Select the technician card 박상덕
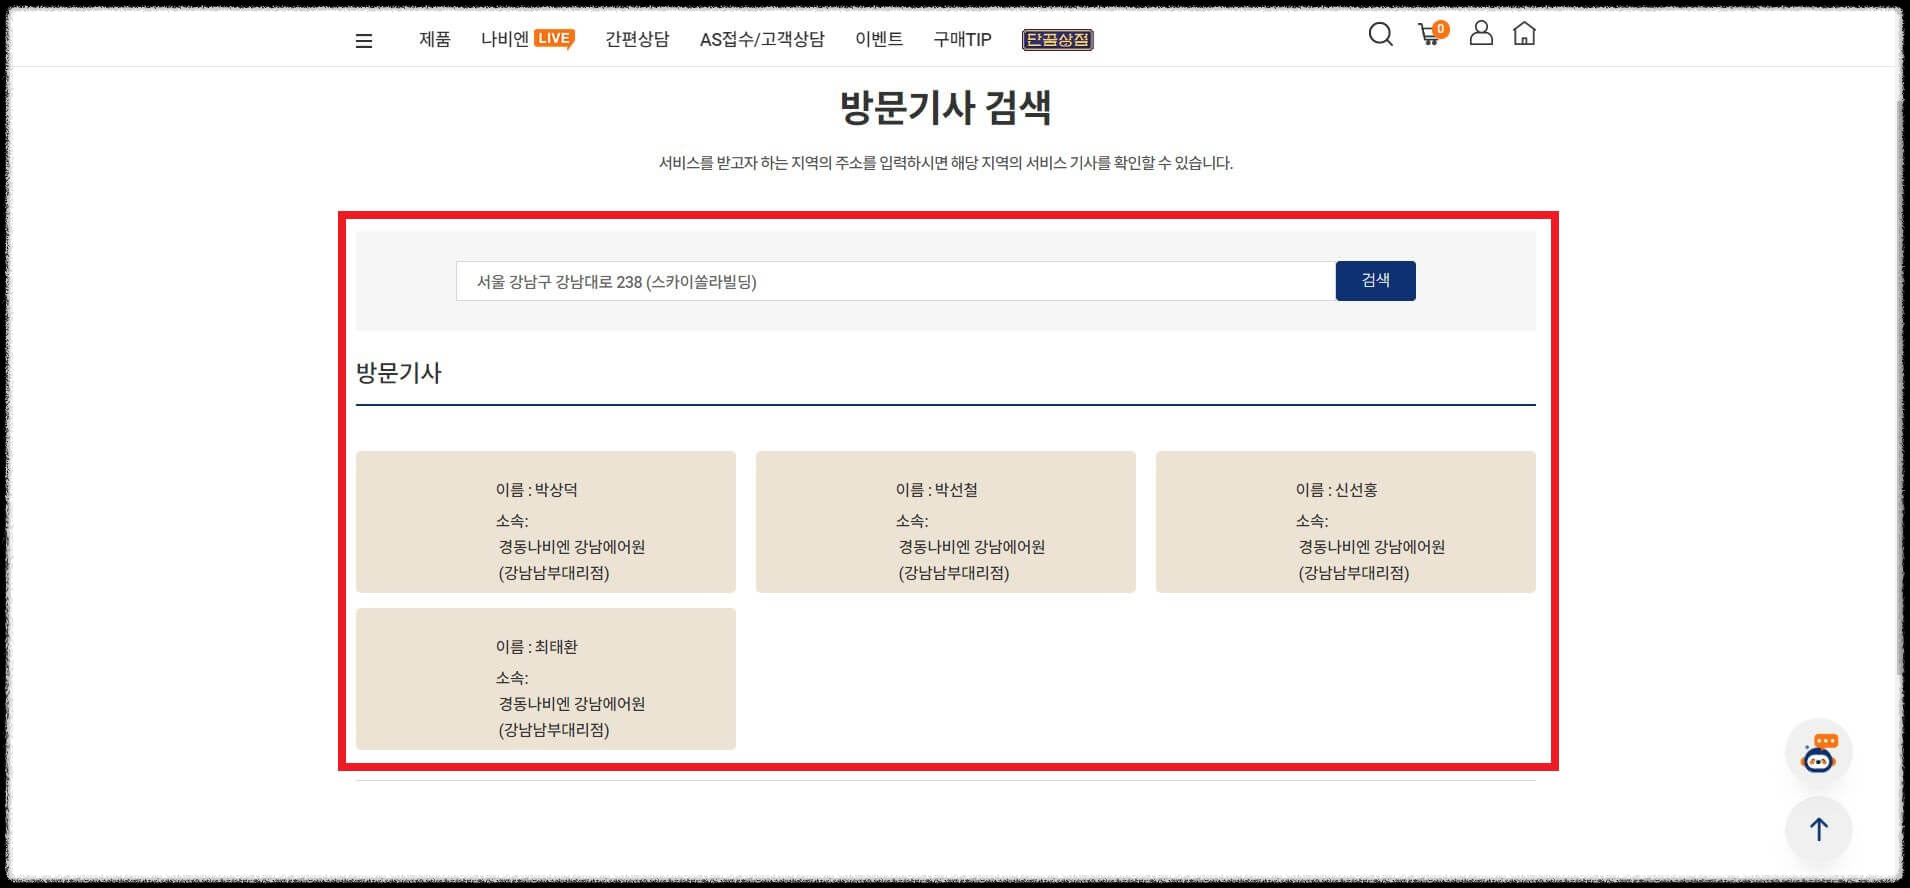Viewport: 1910px width, 888px height. click(x=545, y=522)
